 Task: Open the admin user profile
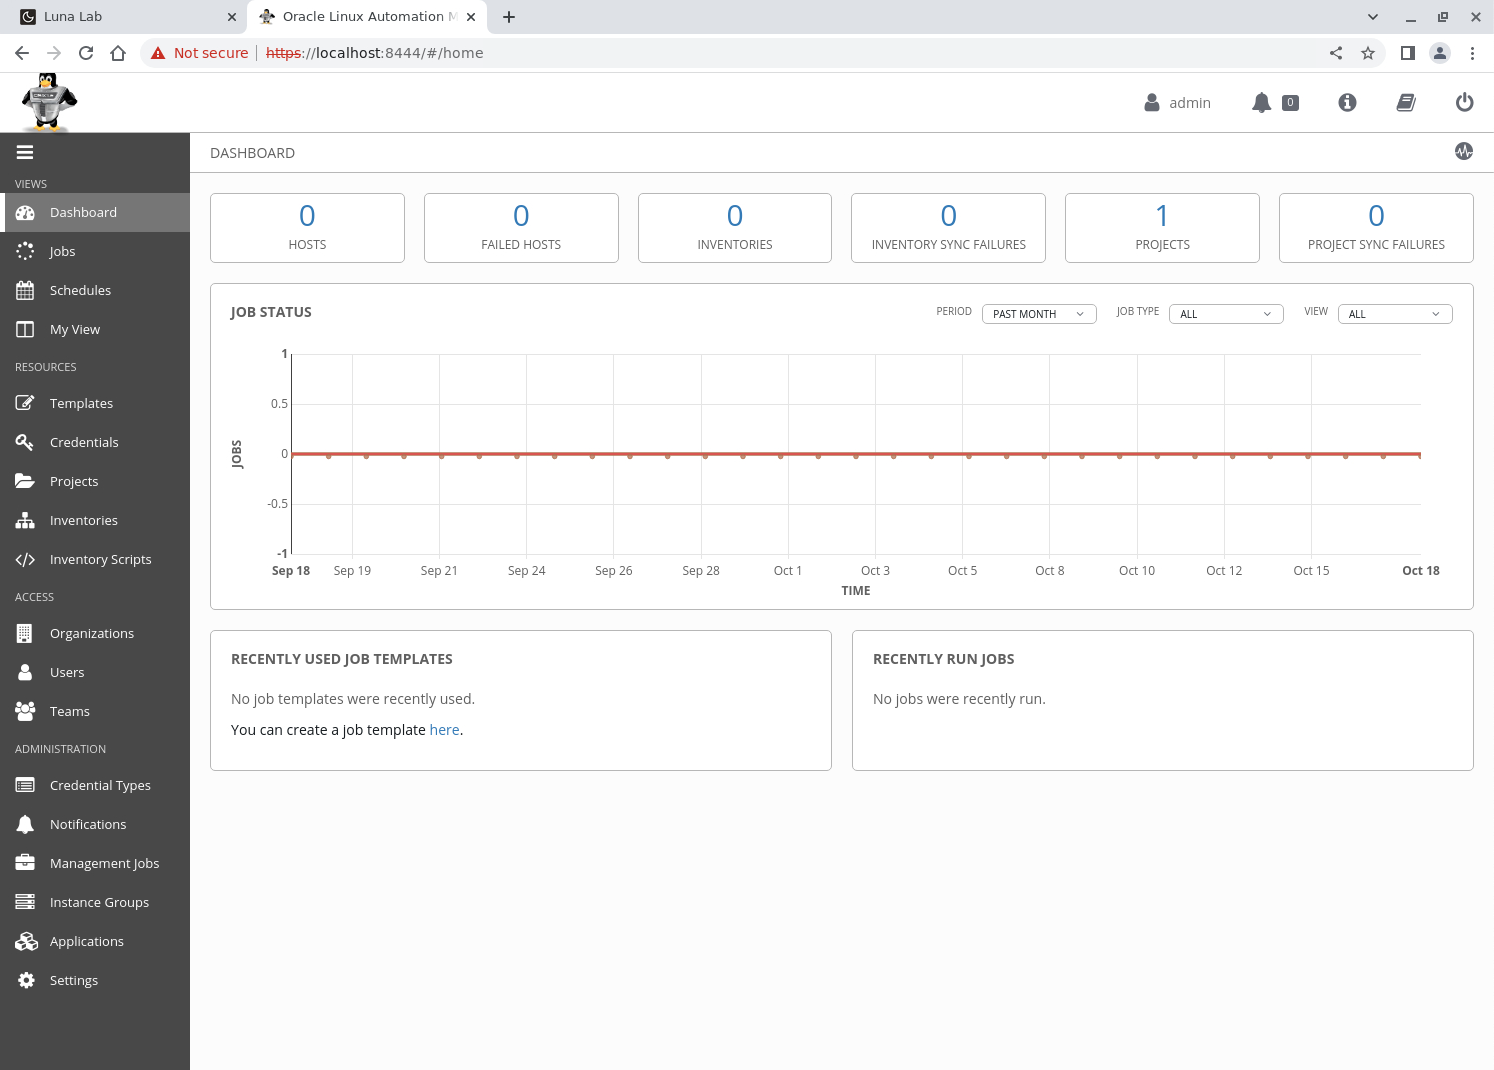pyautogui.click(x=1177, y=103)
